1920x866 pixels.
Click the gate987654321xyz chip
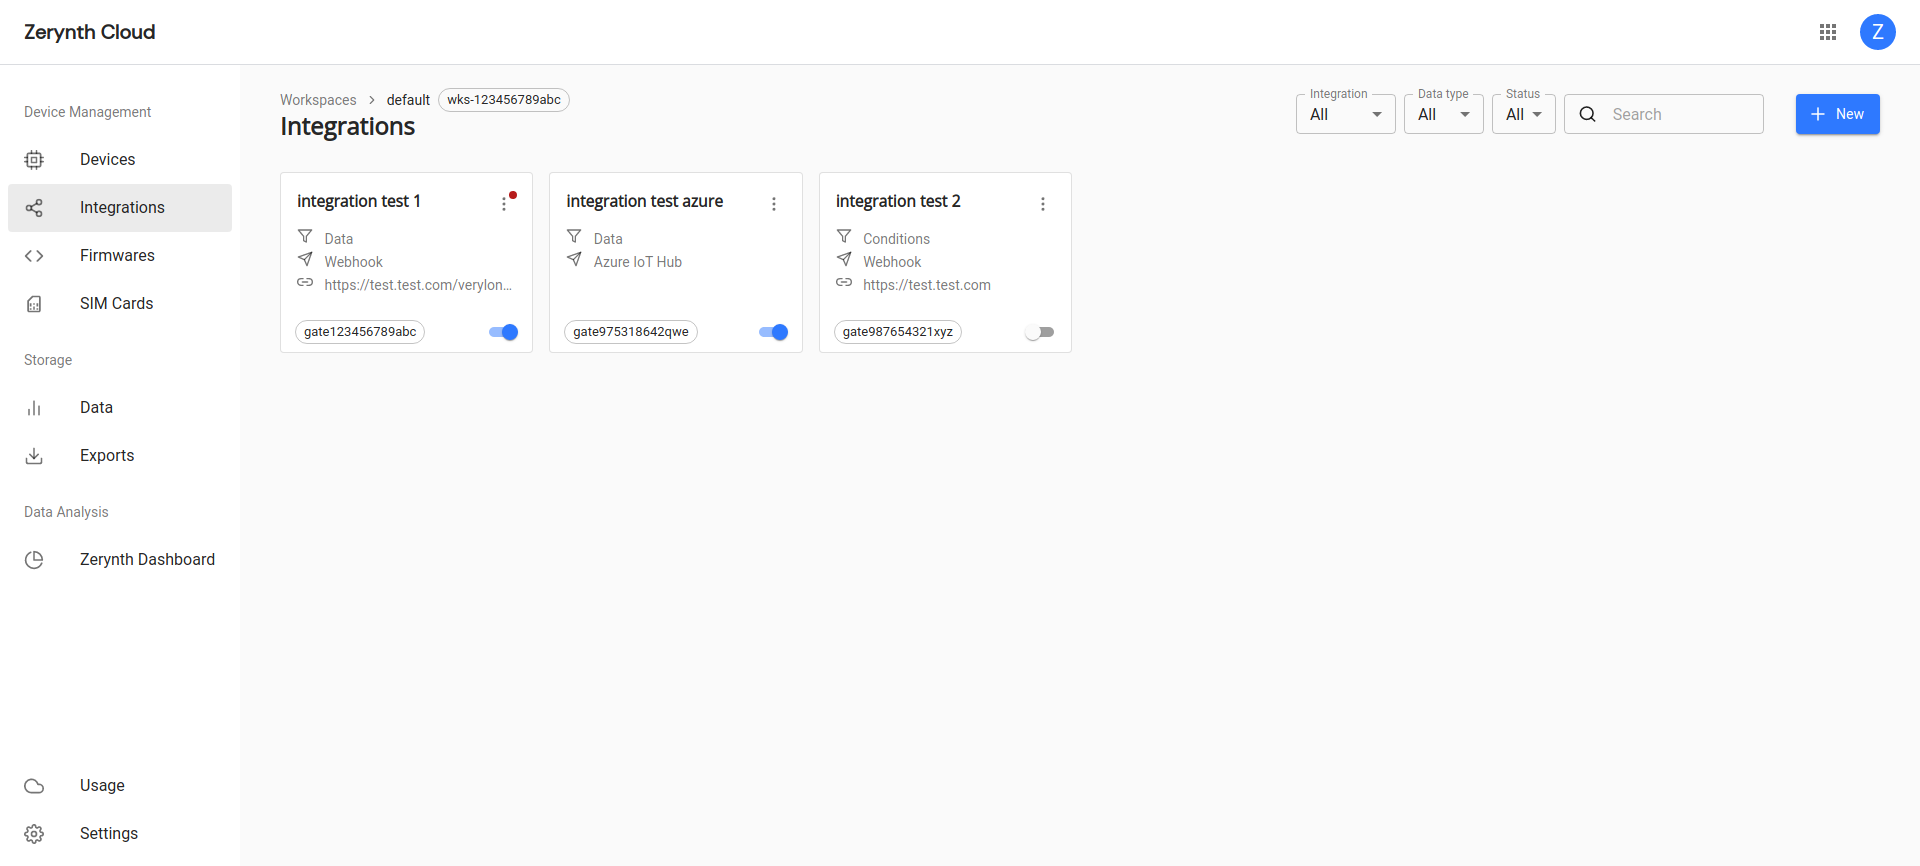click(x=898, y=332)
